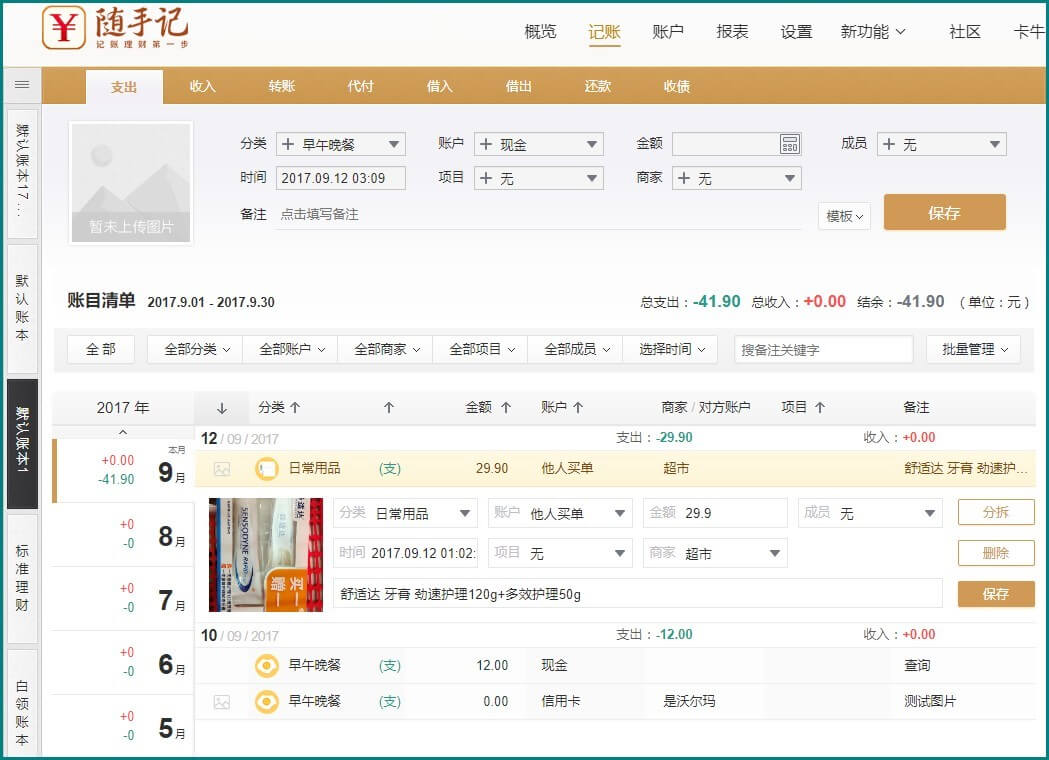Open the 分类 dropdown showing 早午晚餐

pyautogui.click(x=341, y=144)
